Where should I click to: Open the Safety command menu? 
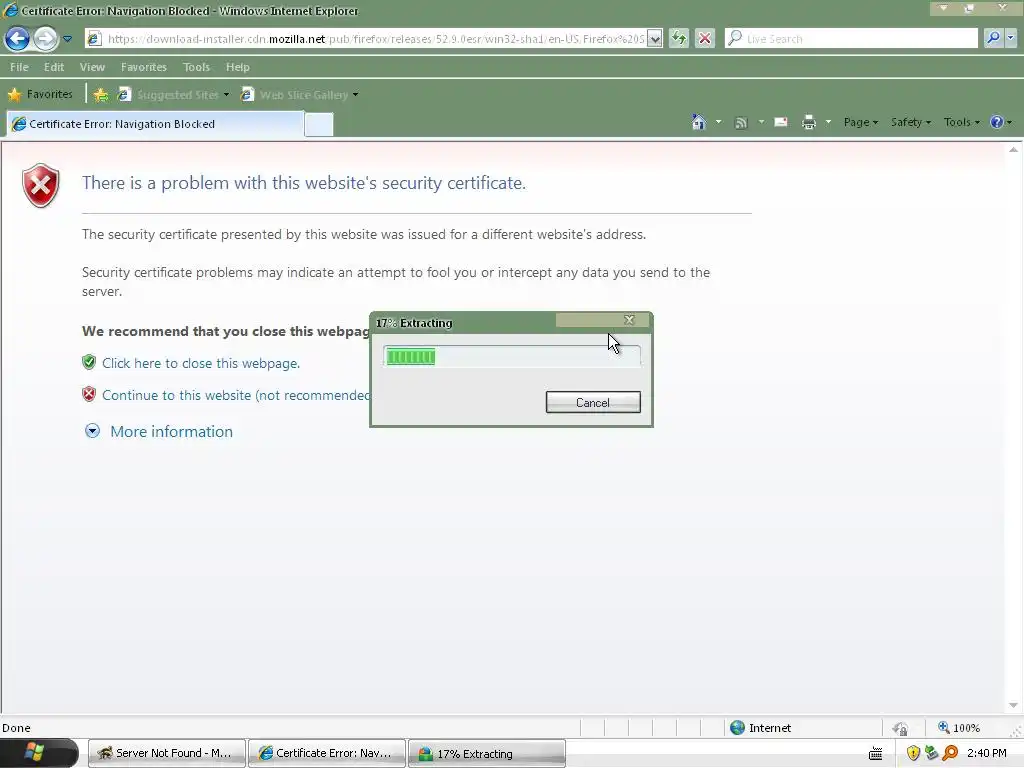pos(910,122)
